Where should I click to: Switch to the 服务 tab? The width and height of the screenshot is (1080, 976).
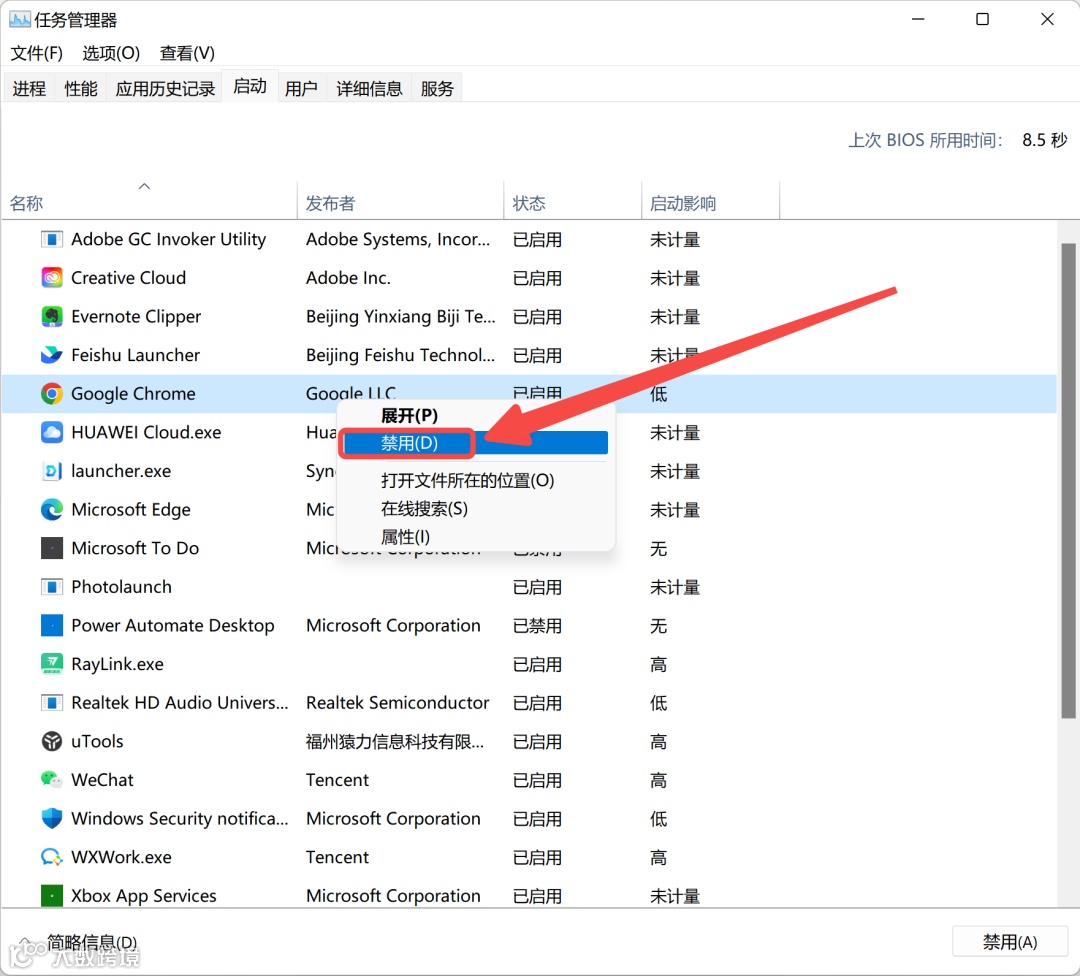(437, 88)
